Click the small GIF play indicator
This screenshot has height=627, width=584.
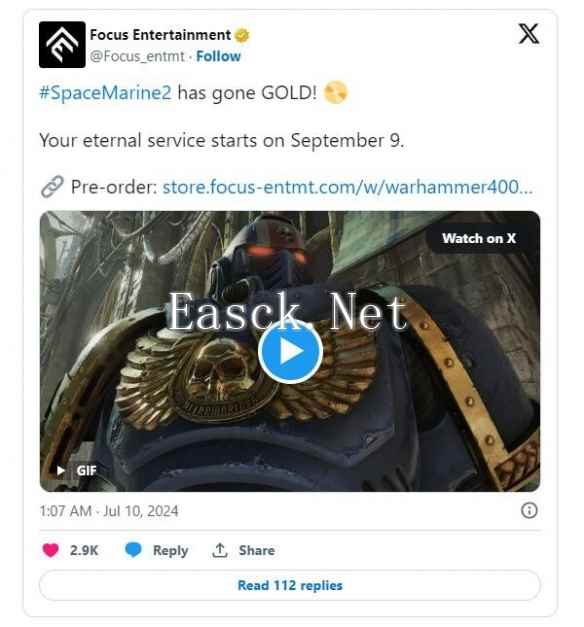click(x=61, y=470)
